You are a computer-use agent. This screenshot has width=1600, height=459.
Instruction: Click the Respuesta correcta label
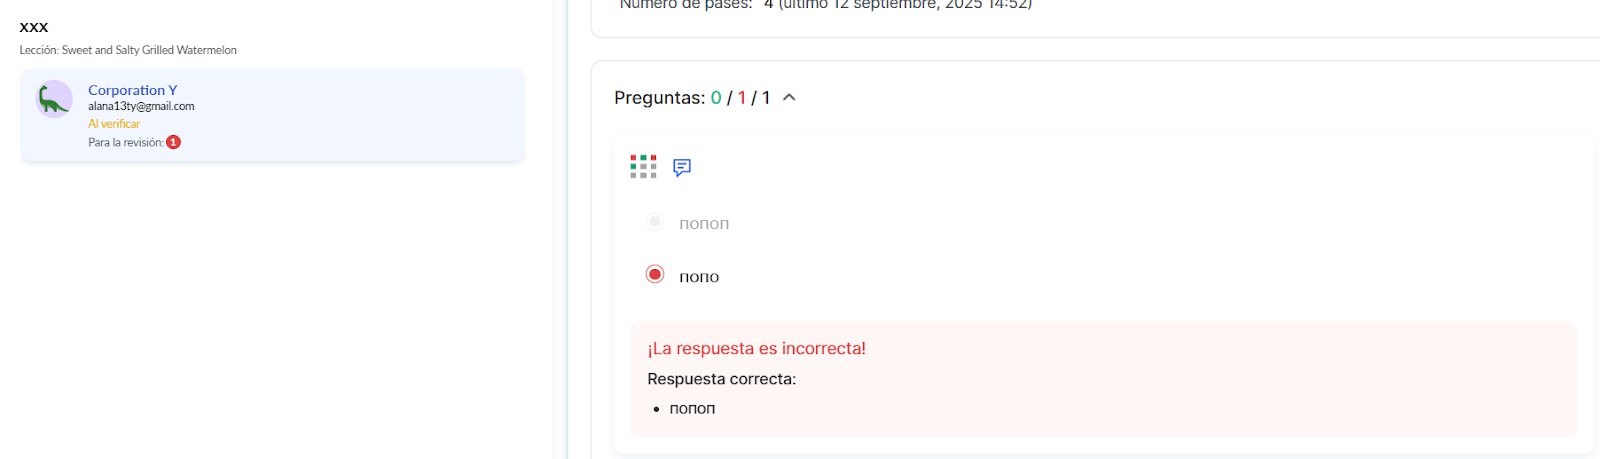(721, 379)
